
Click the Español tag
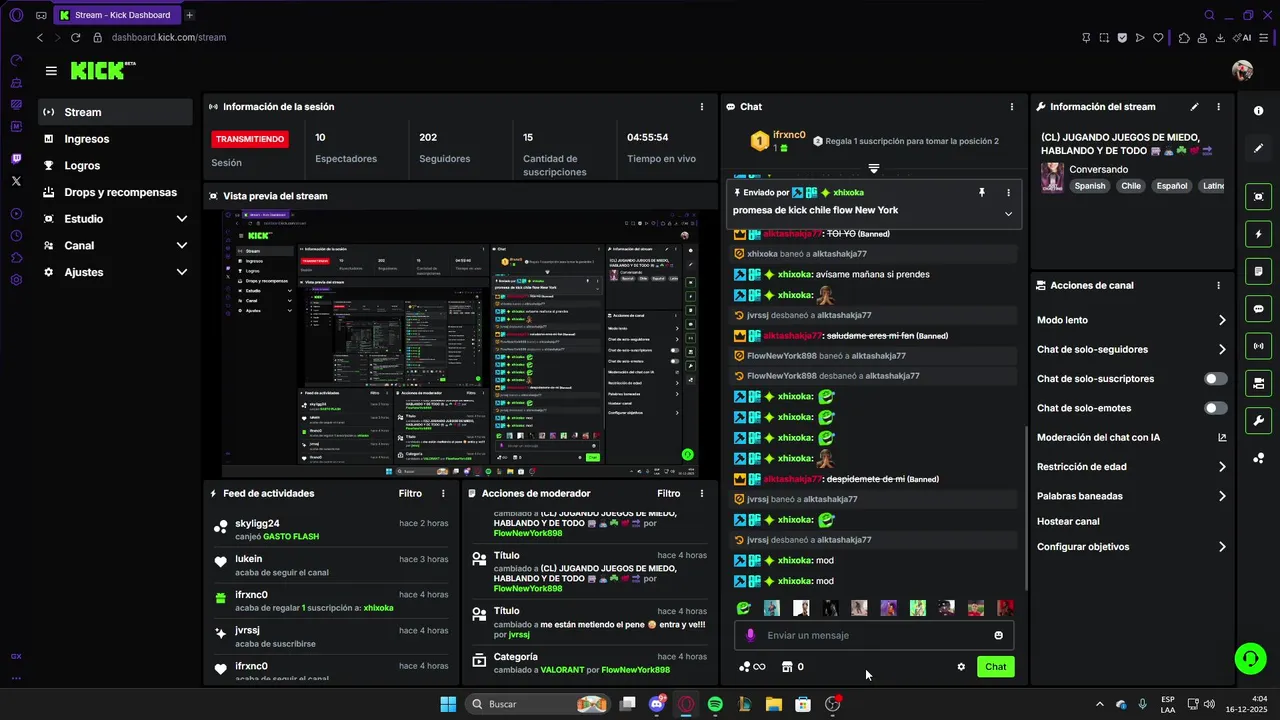1172,186
